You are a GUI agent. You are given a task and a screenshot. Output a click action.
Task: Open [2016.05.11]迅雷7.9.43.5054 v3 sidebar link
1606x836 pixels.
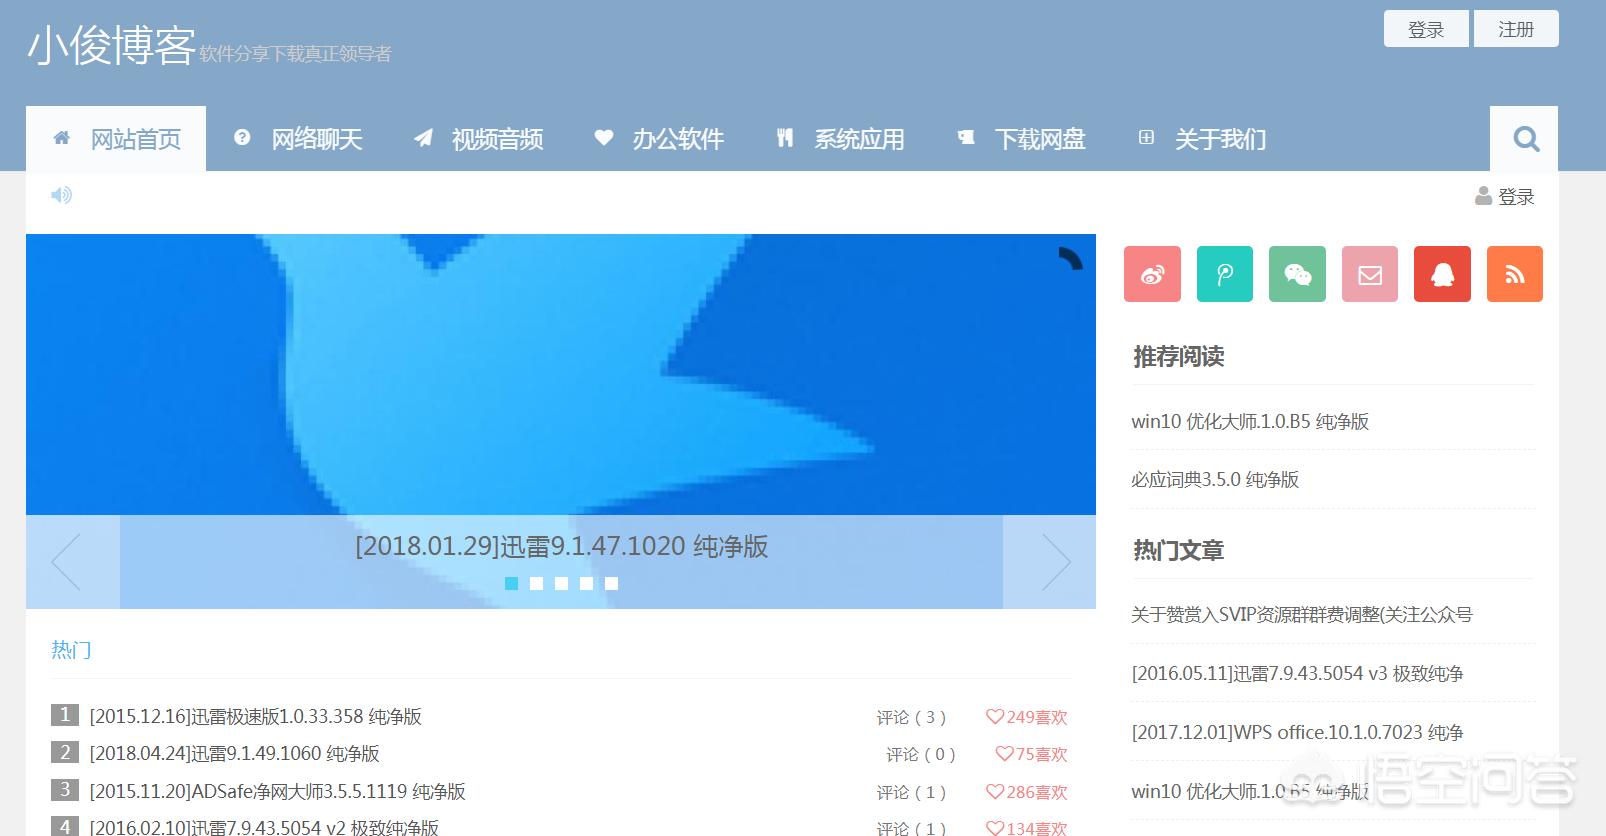pyautogui.click(x=1298, y=673)
